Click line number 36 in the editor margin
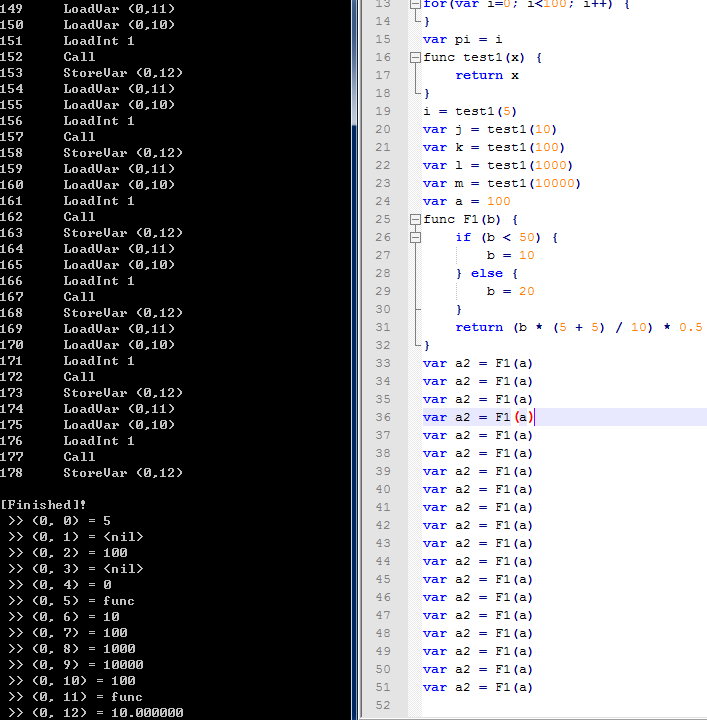 383,417
